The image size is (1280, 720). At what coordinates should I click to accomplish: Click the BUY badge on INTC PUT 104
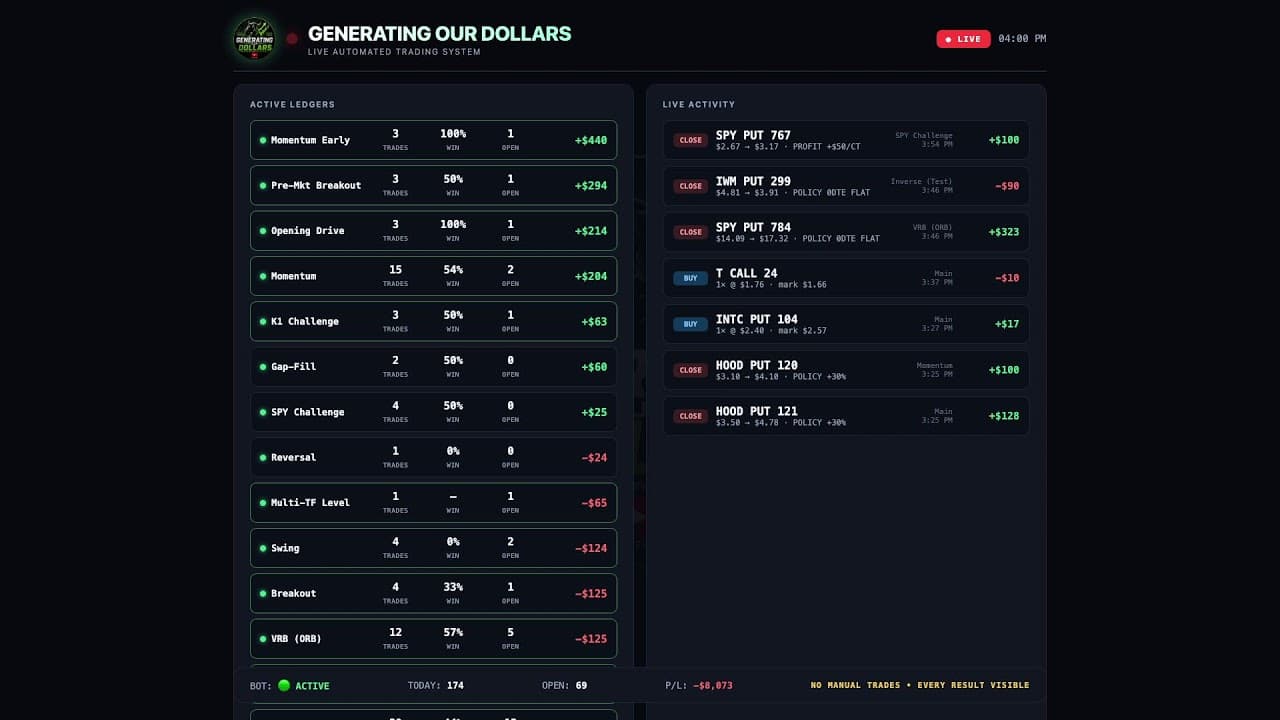691,324
